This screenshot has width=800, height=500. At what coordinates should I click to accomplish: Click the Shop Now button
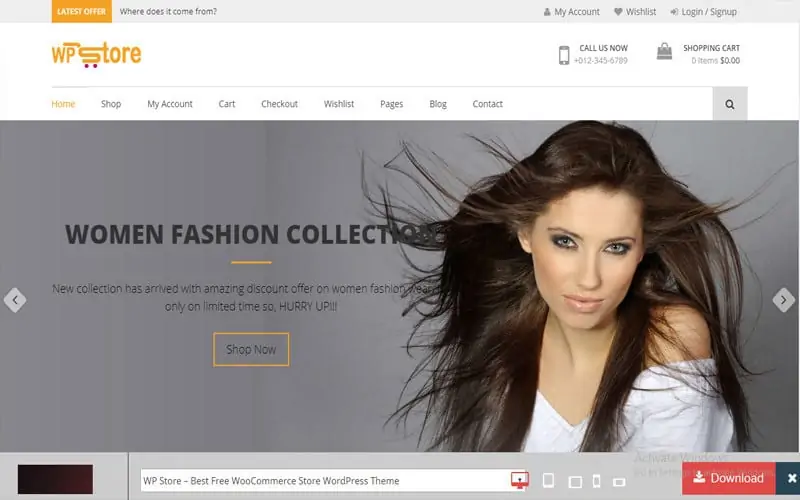tap(251, 349)
